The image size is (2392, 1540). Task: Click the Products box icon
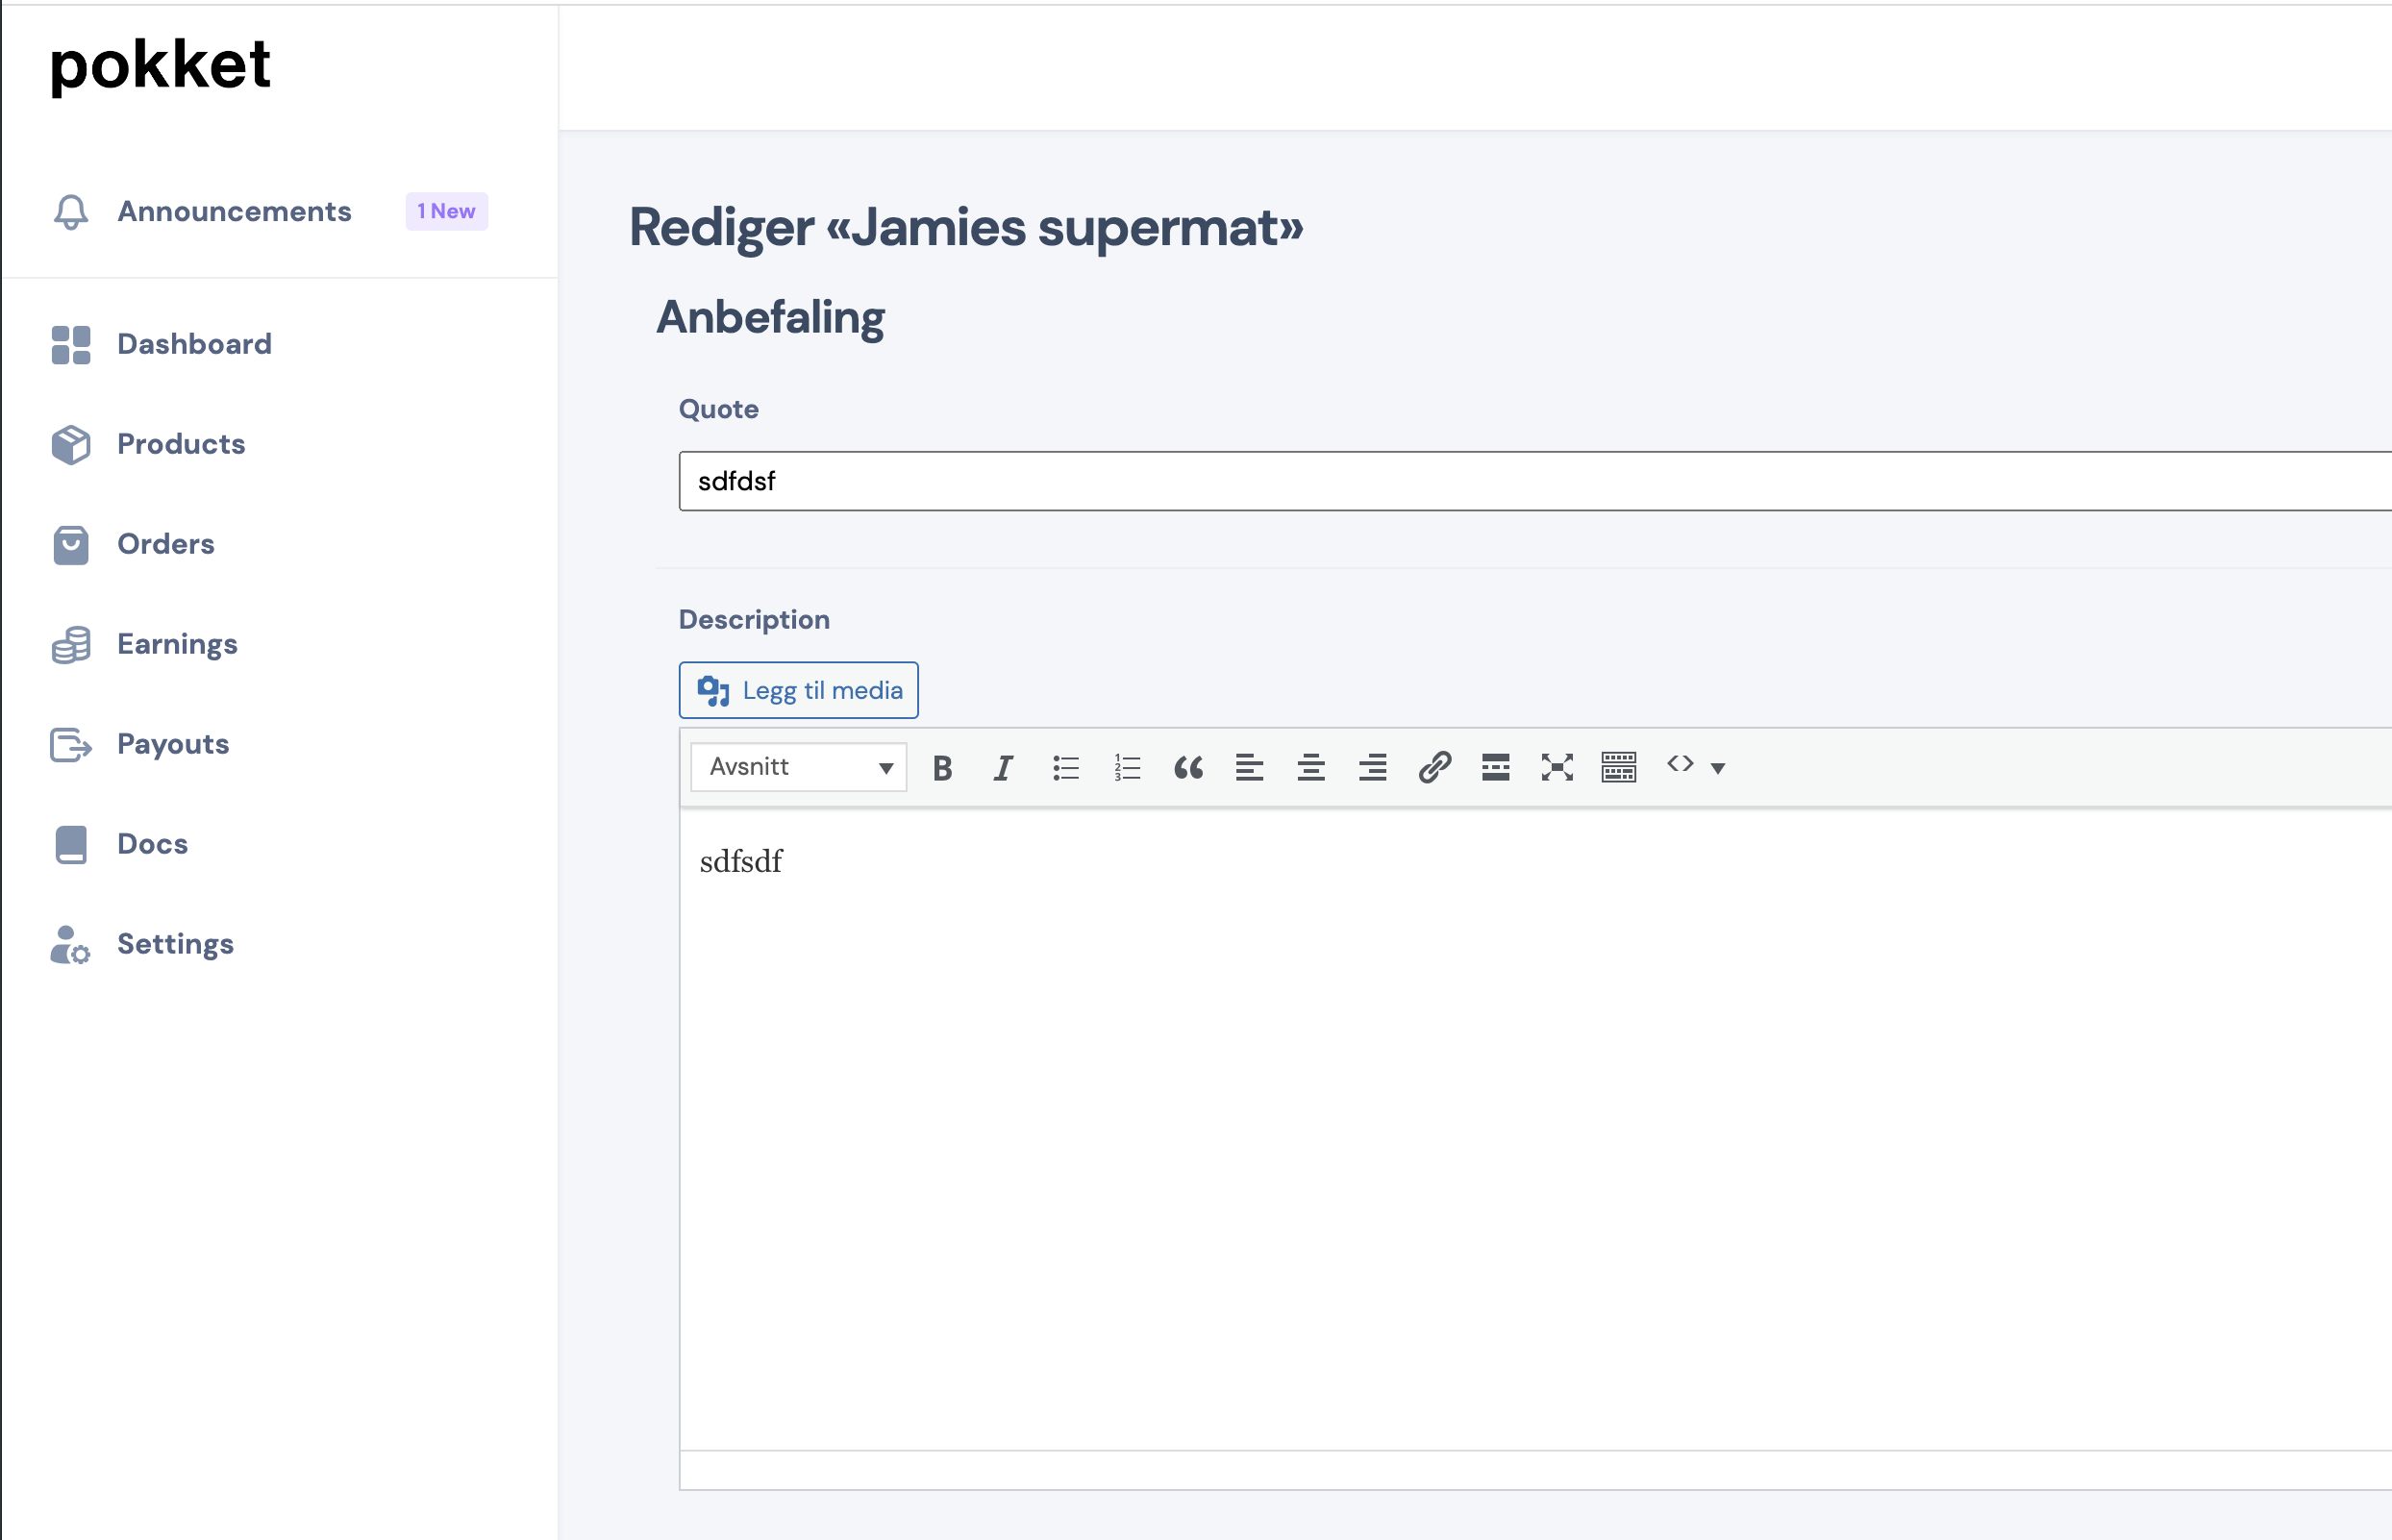[x=71, y=445]
